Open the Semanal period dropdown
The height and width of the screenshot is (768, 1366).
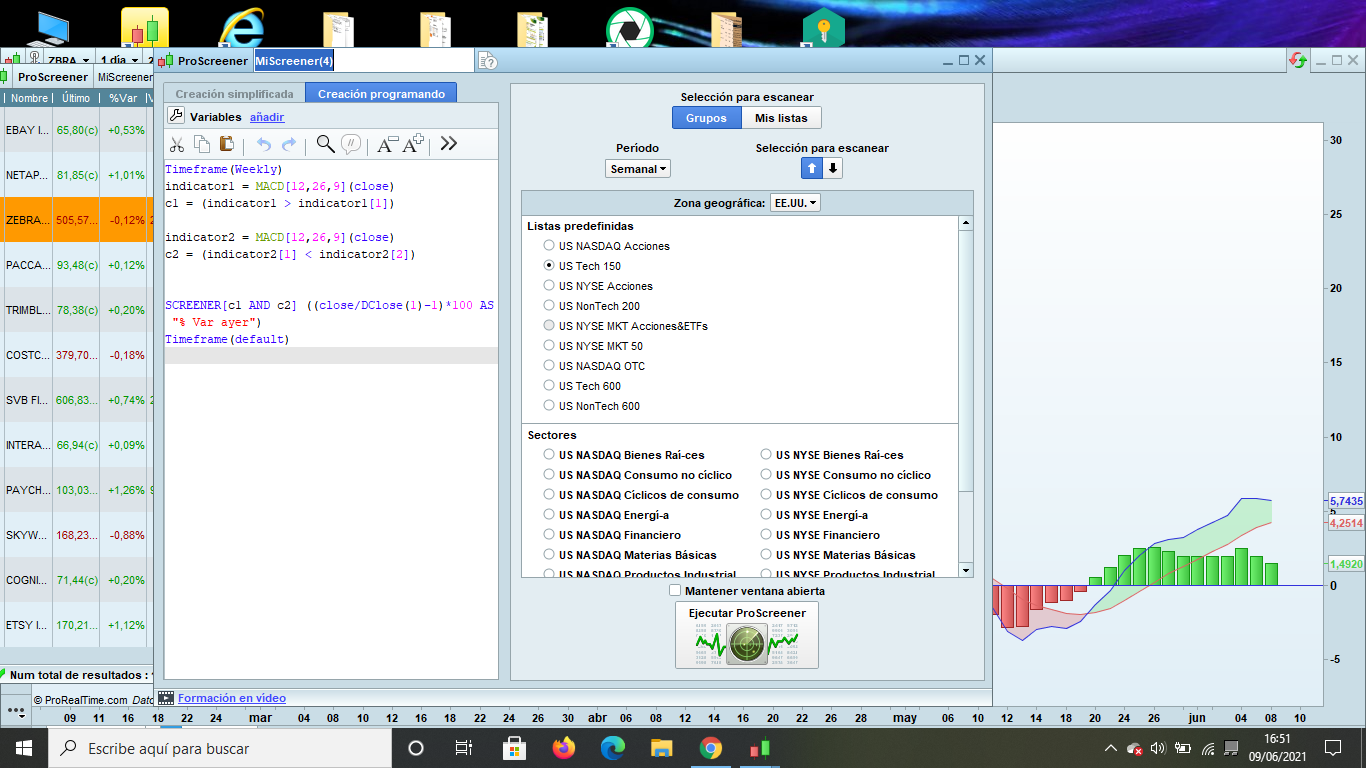tap(637, 169)
